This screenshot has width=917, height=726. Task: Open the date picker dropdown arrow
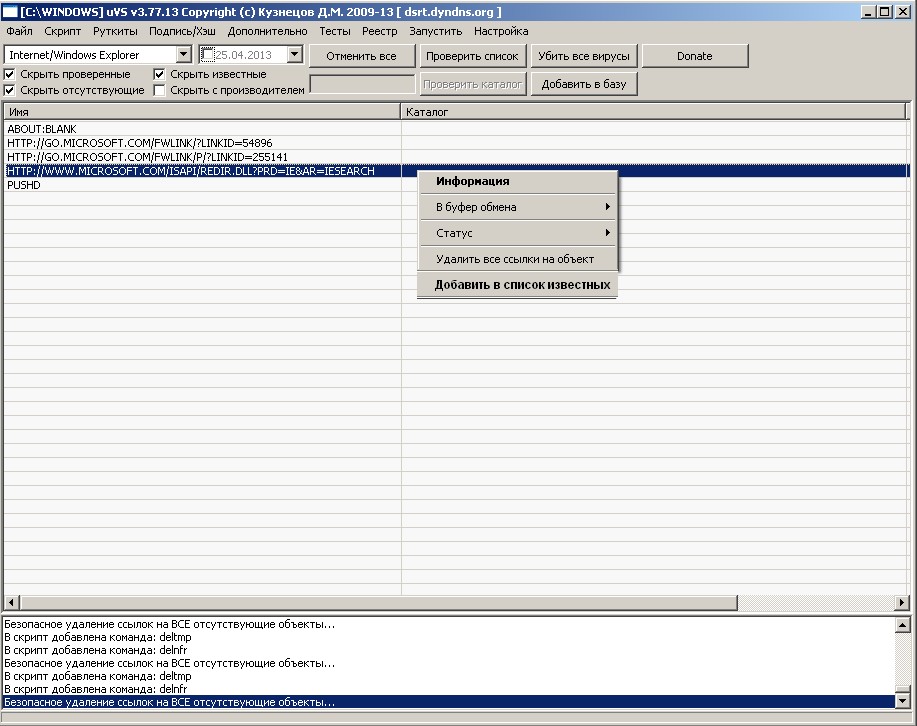pos(295,54)
